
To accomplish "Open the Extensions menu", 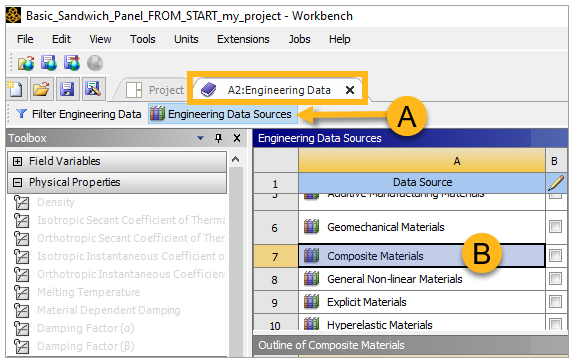I will pos(243,39).
